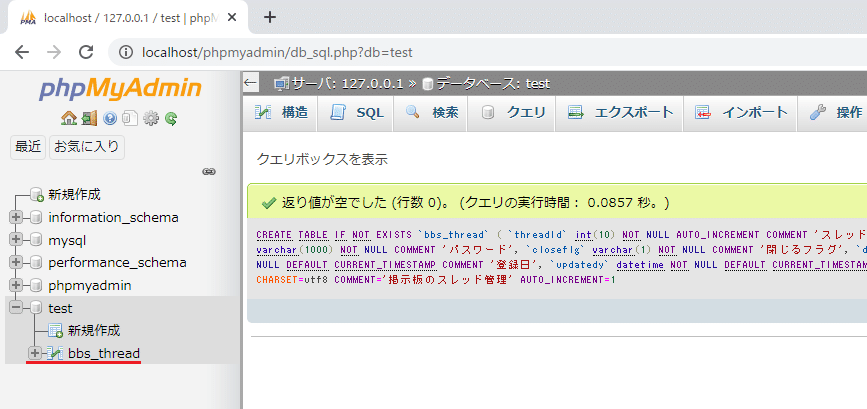Open the インポート import tab
Image resolution: width=867 pixels, height=409 pixels.
pyautogui.click(x=741, y=113)
